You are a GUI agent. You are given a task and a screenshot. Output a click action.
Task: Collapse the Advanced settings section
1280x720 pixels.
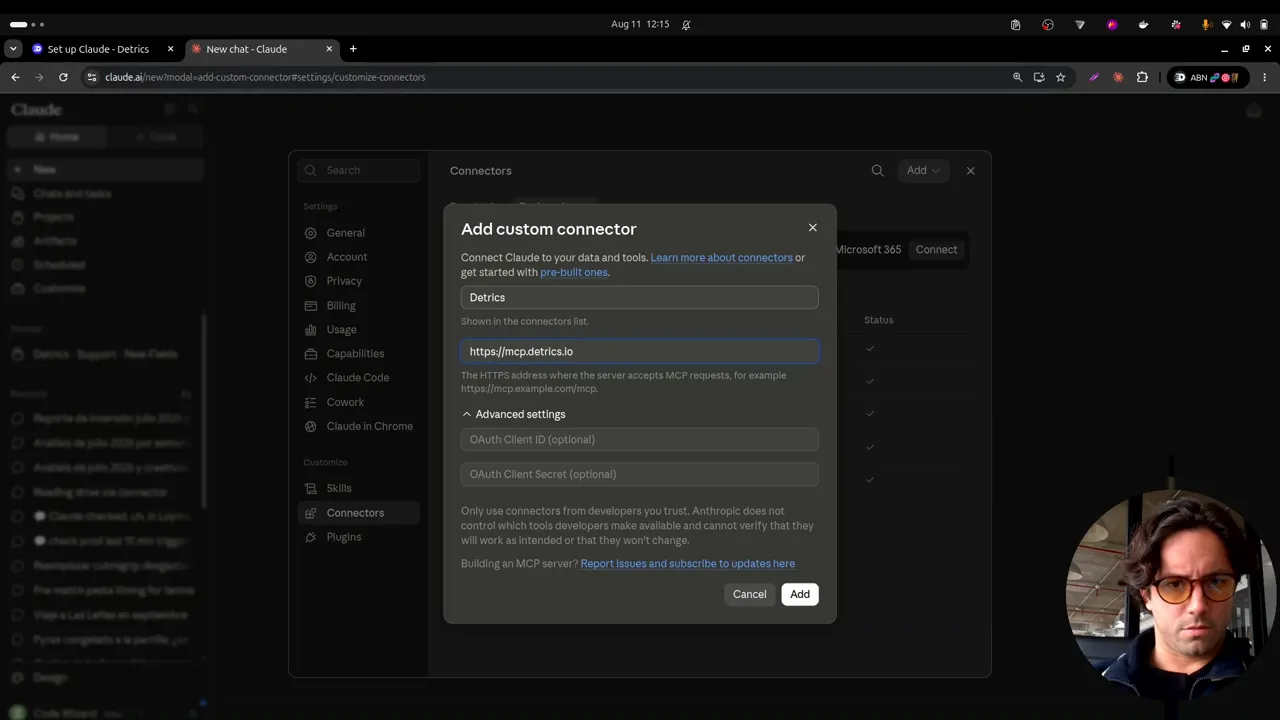point(514,414)
